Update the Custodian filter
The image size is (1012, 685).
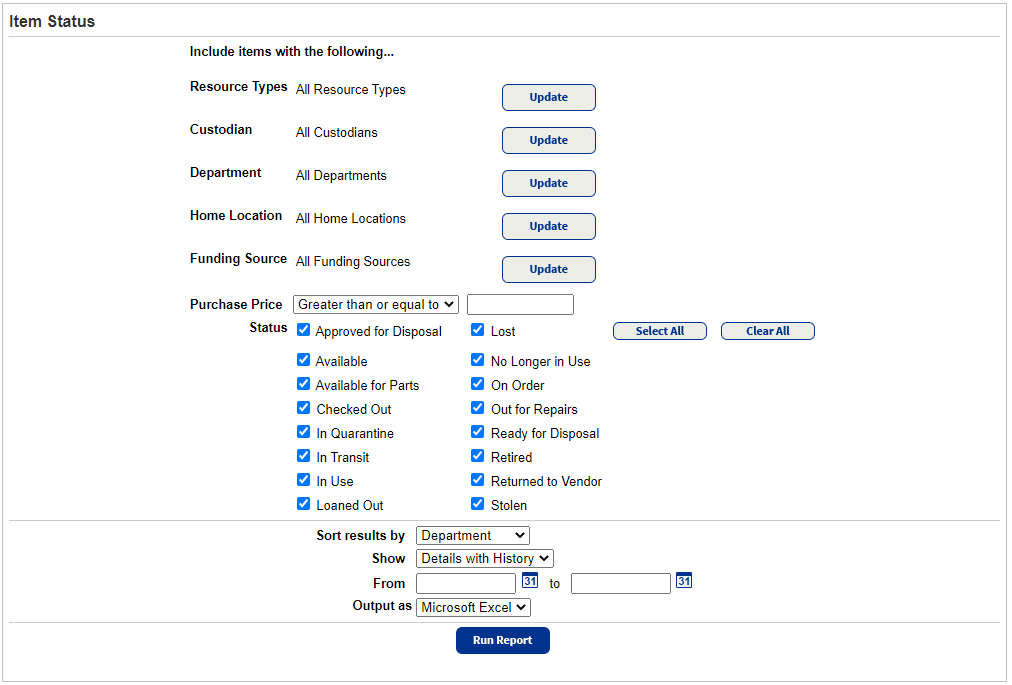click(x=548, y=140)
